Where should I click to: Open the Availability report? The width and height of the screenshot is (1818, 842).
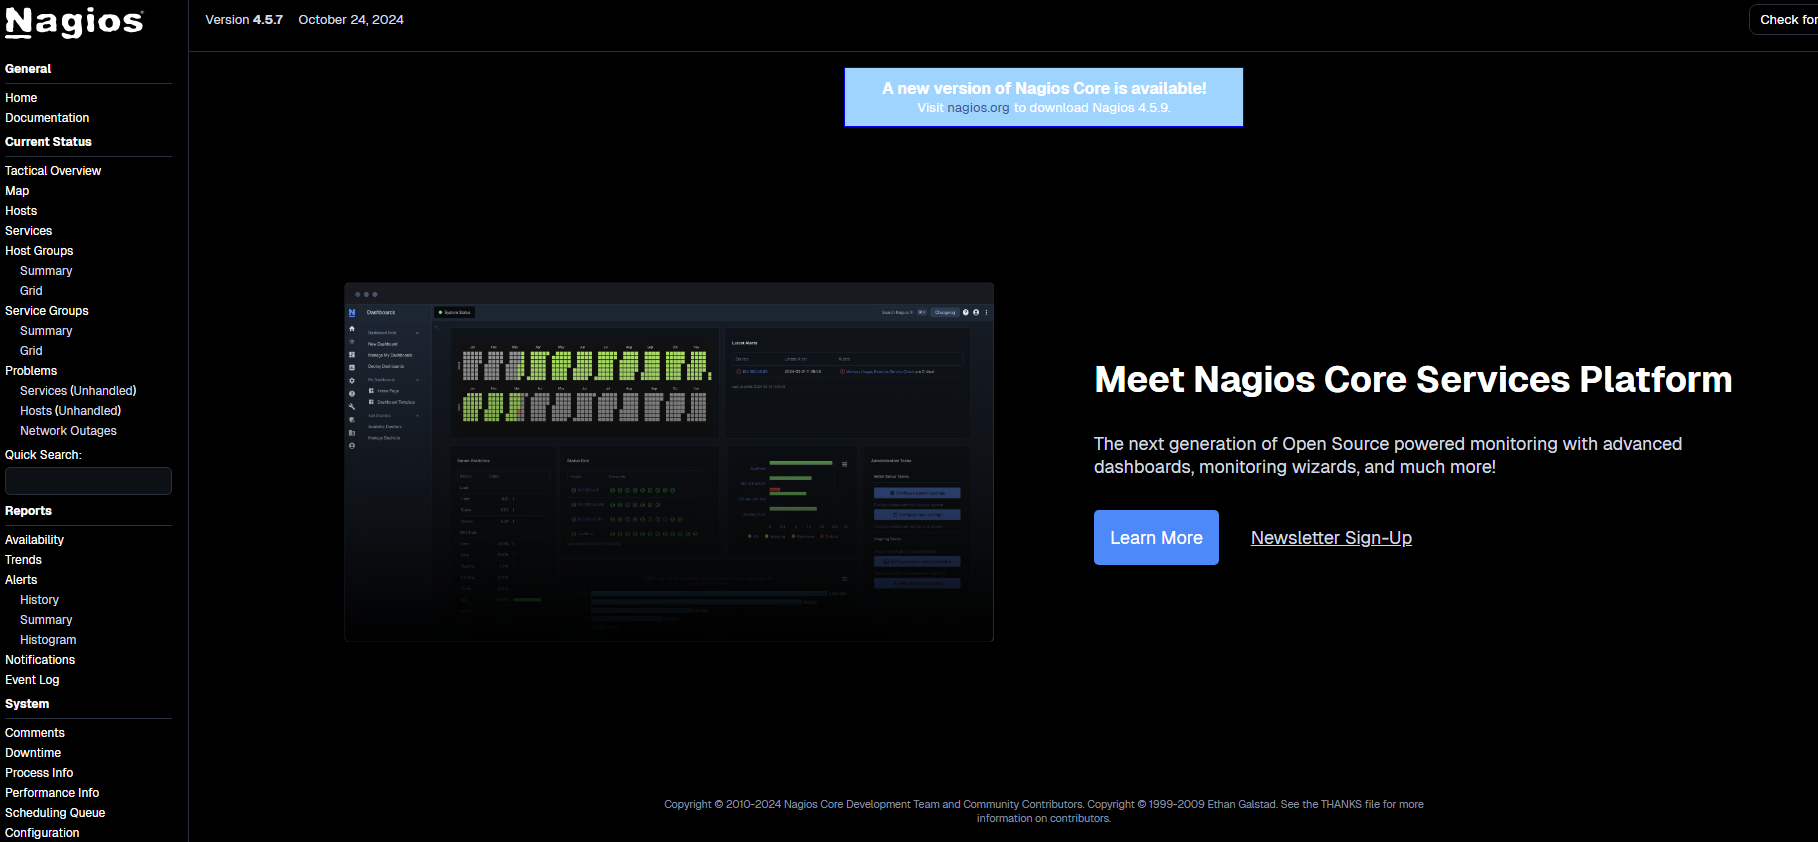point(34,540)
